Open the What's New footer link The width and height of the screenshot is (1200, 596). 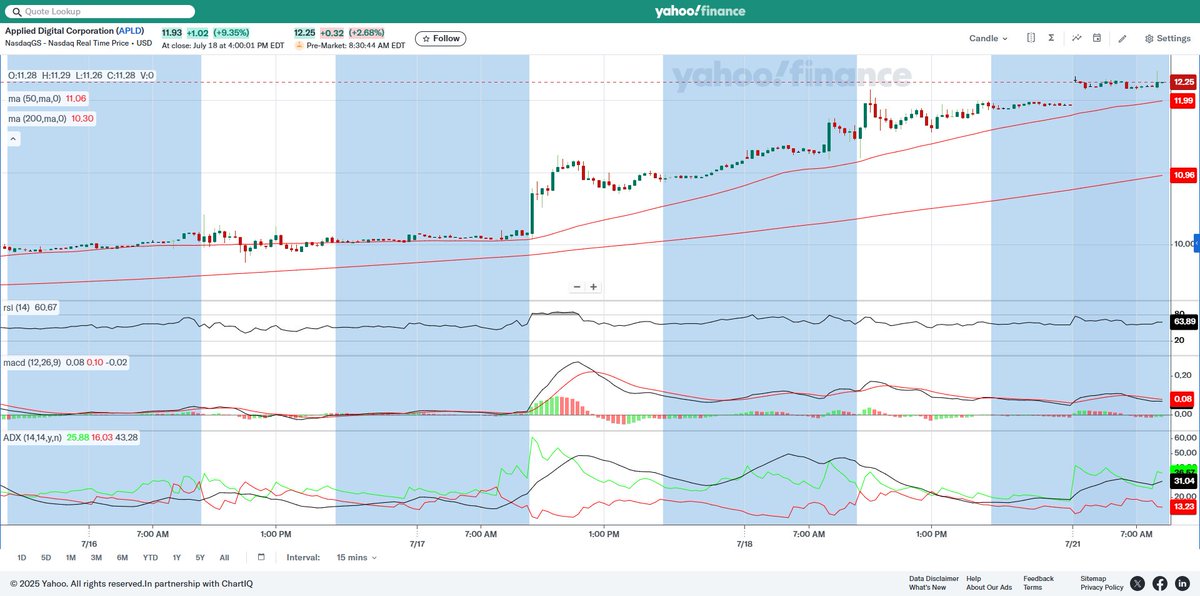927,587
